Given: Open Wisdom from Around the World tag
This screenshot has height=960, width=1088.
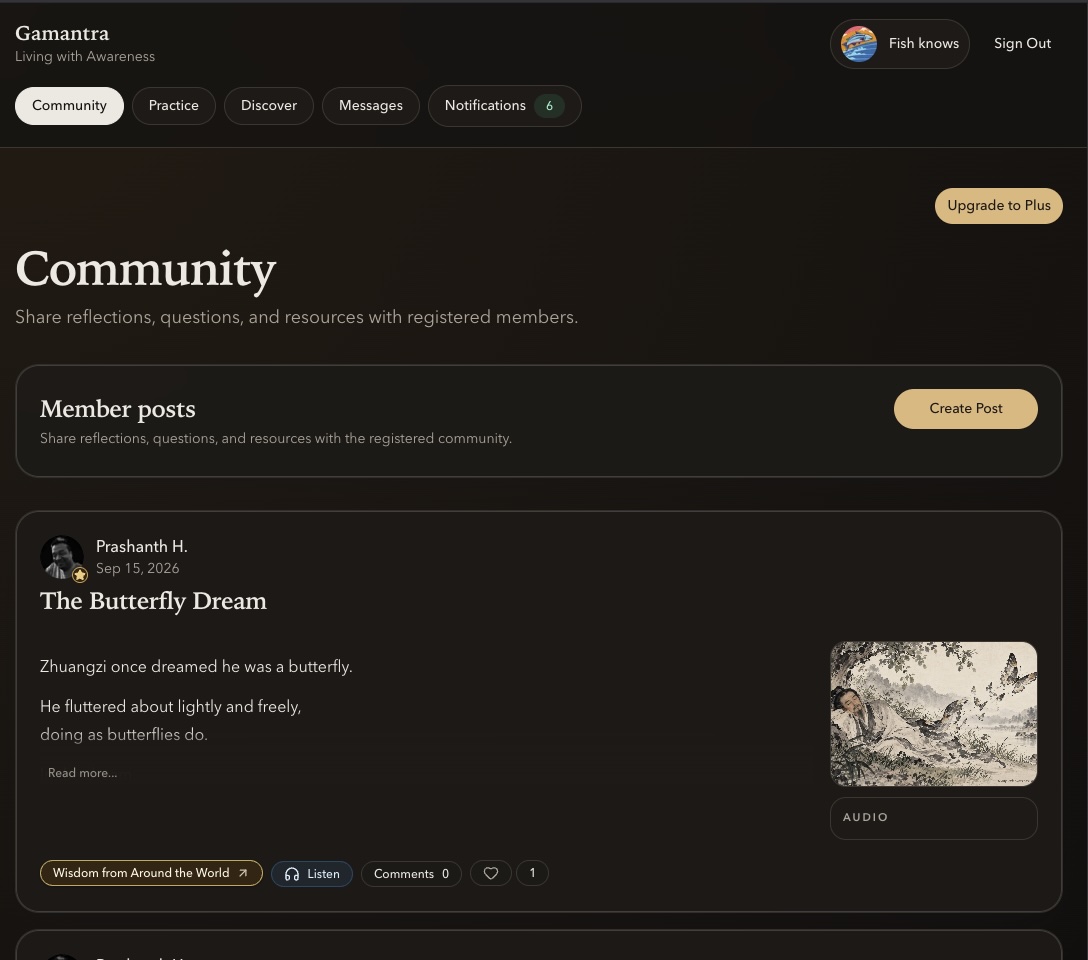Looking at the screenshot, I should 151,873.
